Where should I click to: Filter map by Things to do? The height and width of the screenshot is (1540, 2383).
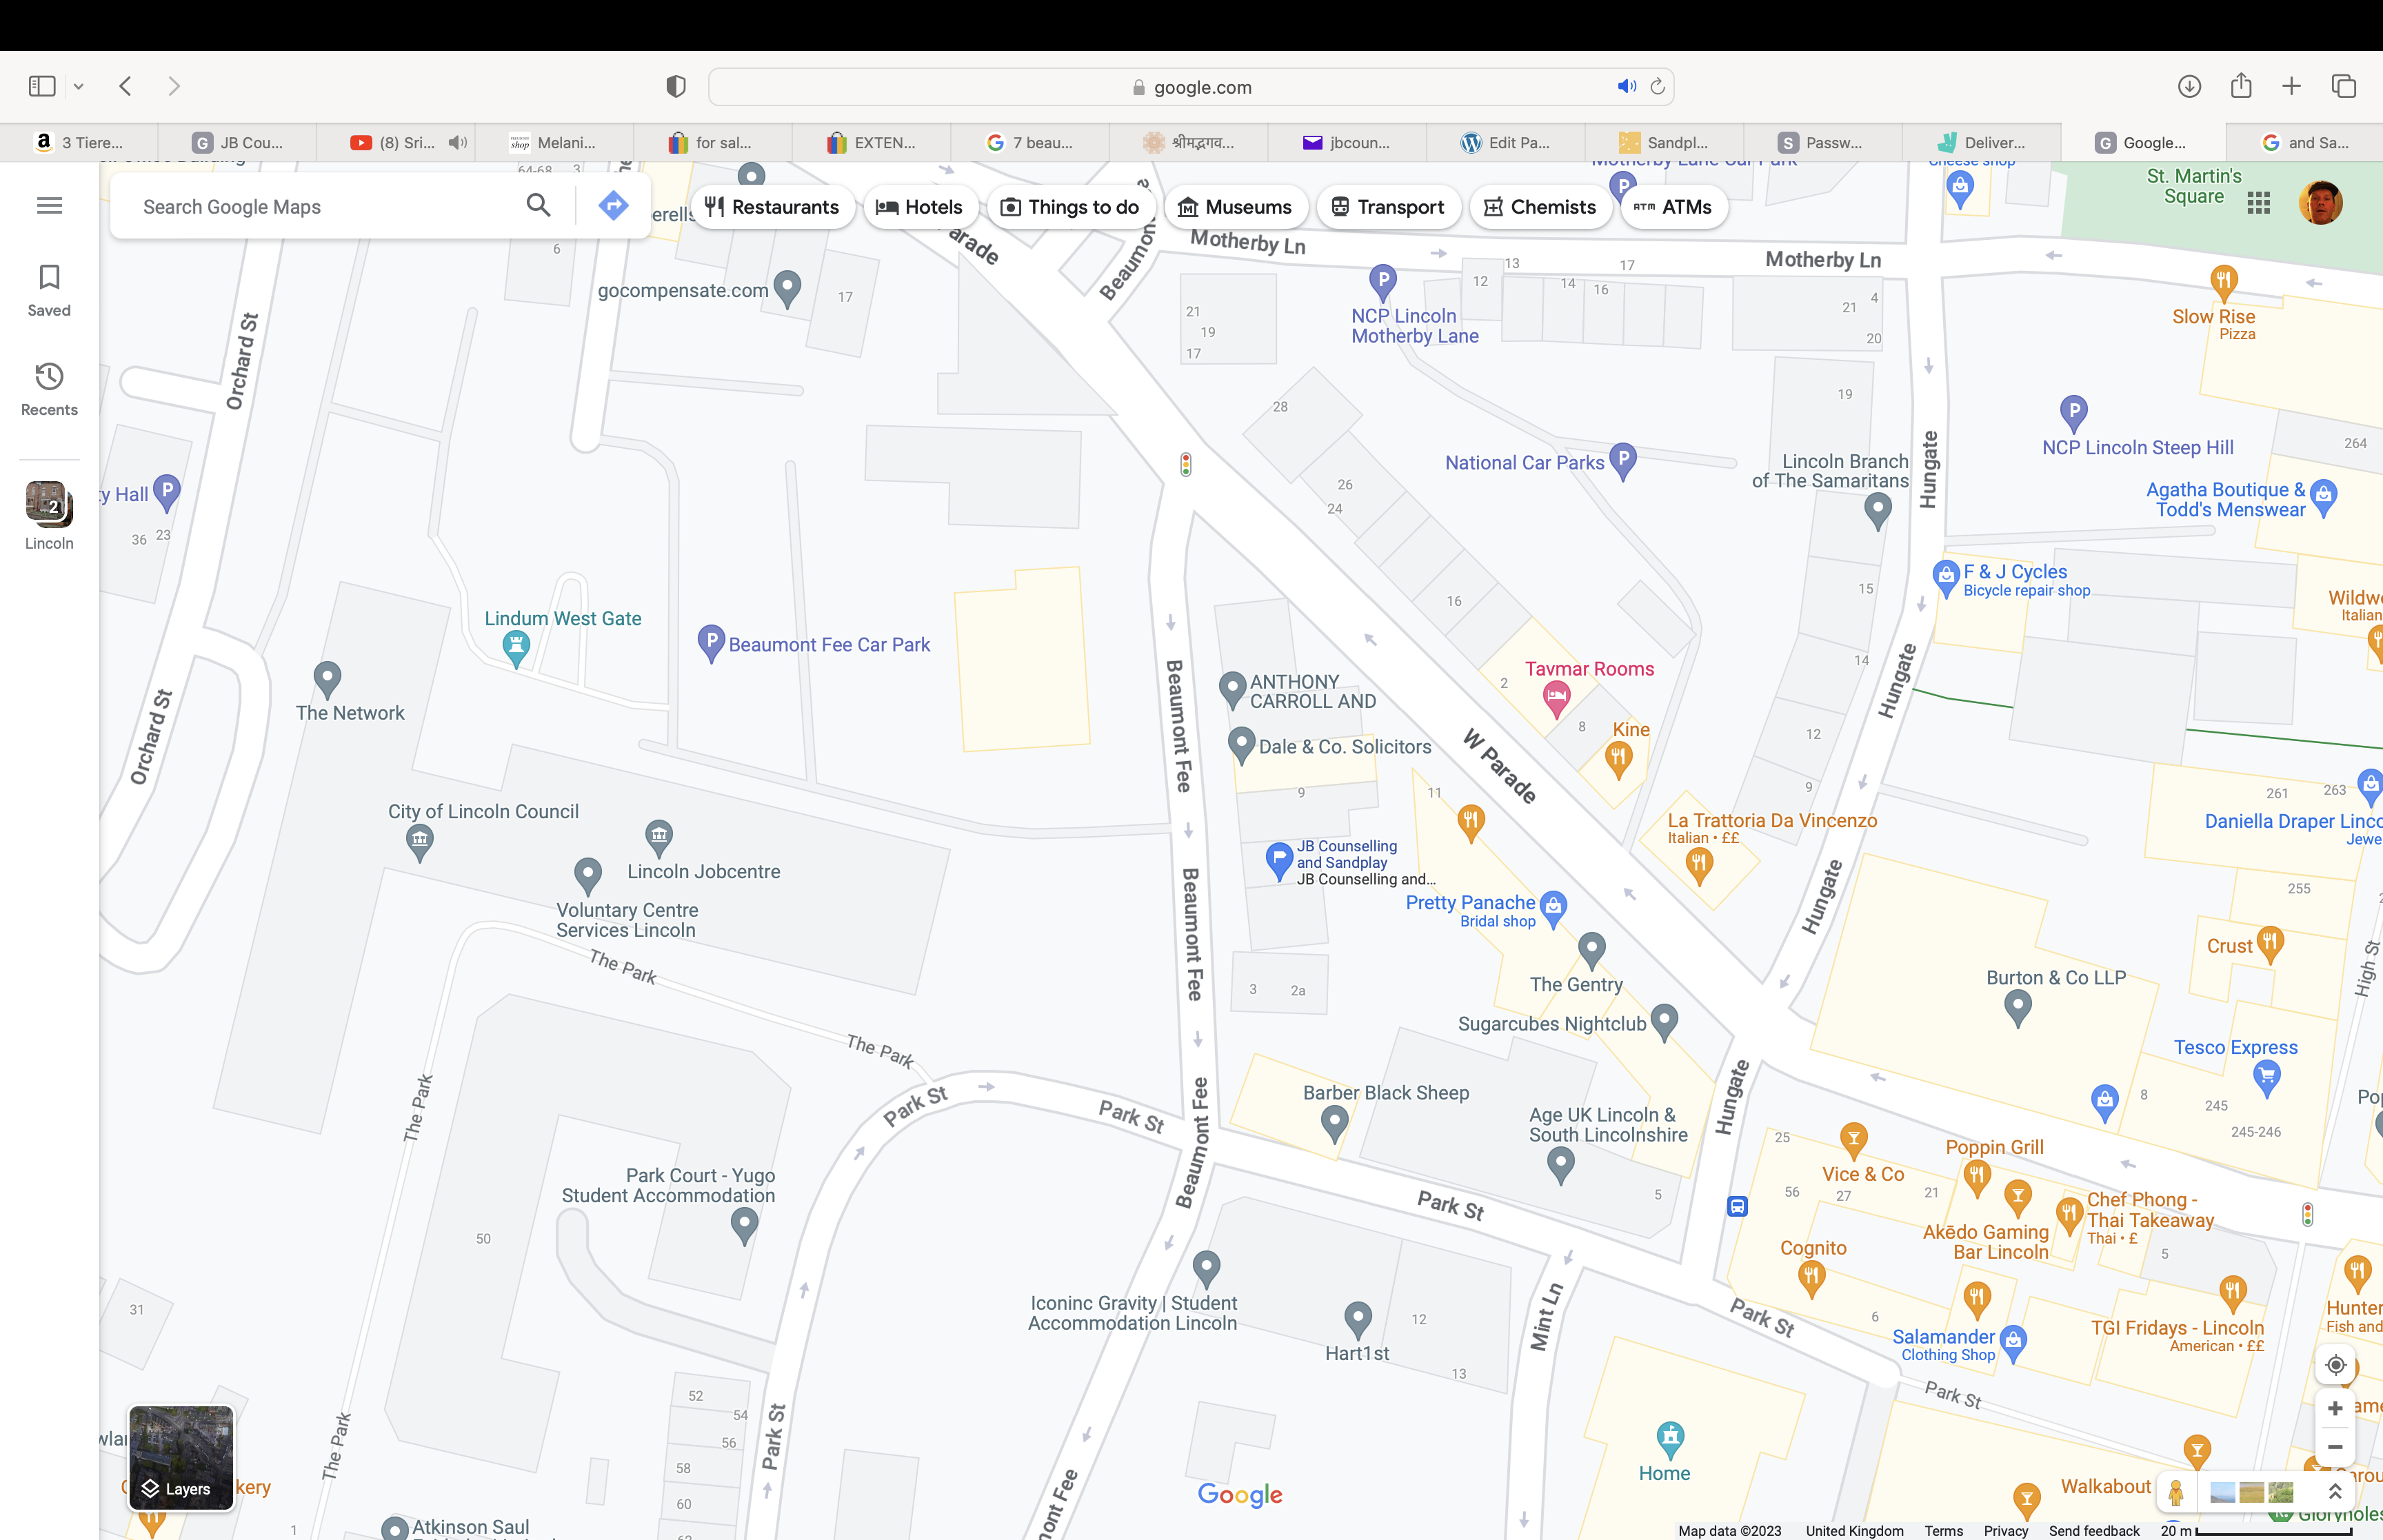point(1070,207)
